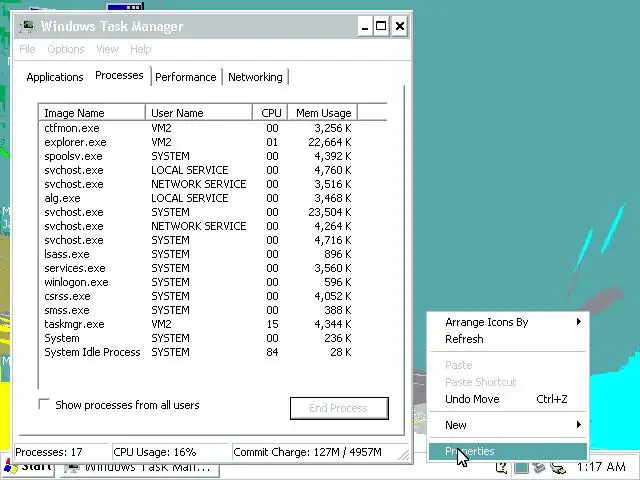Select the svchost.exe row using 4,264 K
Image resolution: width=640 pixels, height=480 pixels.
[x=198, y=226]
